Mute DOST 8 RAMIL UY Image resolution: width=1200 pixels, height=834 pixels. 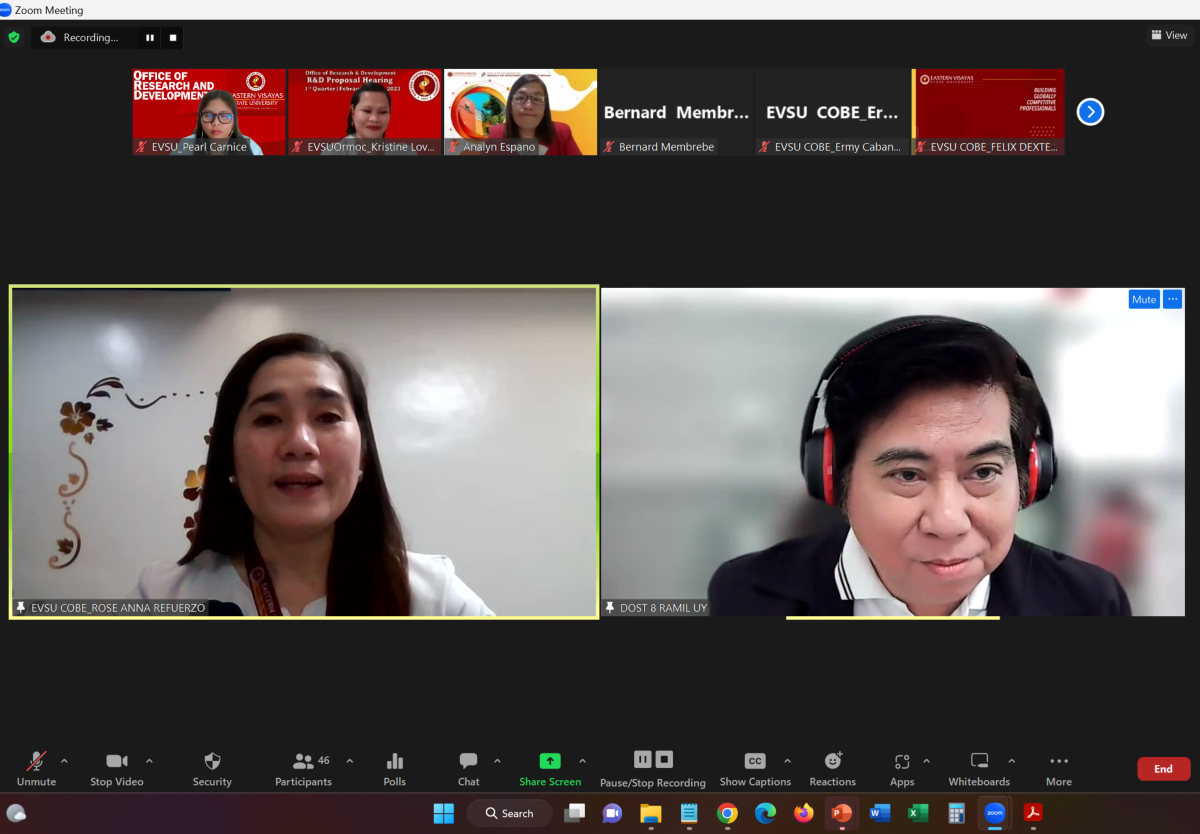click(1144, 299)
